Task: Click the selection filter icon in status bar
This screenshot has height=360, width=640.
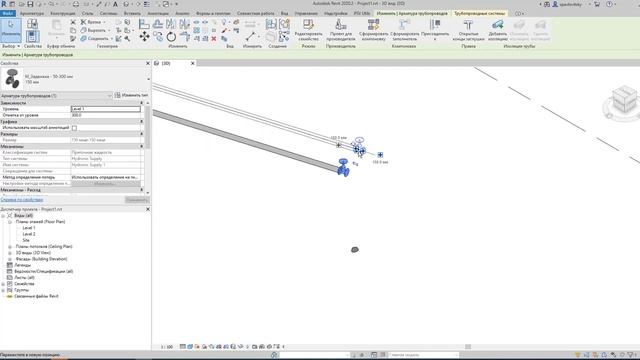Action: point(631,355)
